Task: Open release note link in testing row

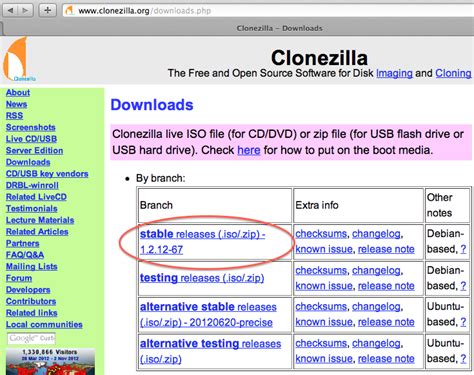Action: pyautogui.click(x=386, y=286)
